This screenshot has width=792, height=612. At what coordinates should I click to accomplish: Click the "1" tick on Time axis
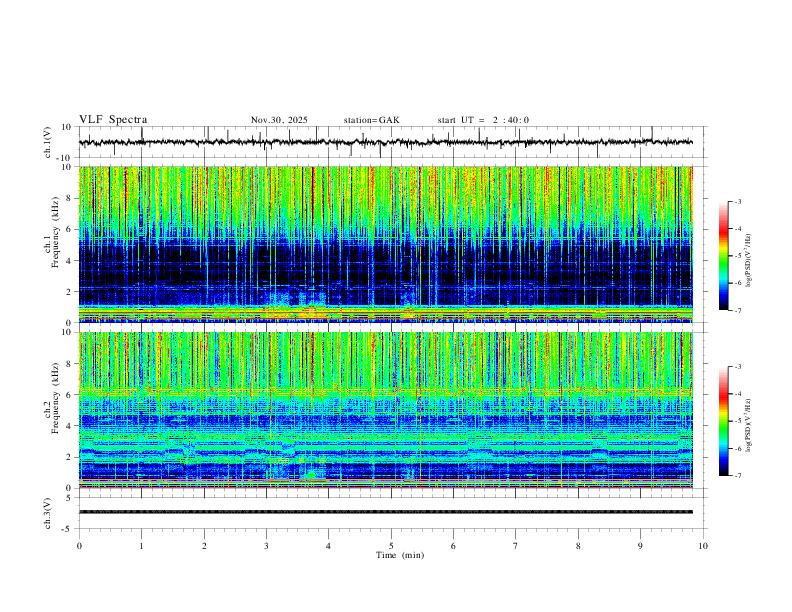[141, 546]
